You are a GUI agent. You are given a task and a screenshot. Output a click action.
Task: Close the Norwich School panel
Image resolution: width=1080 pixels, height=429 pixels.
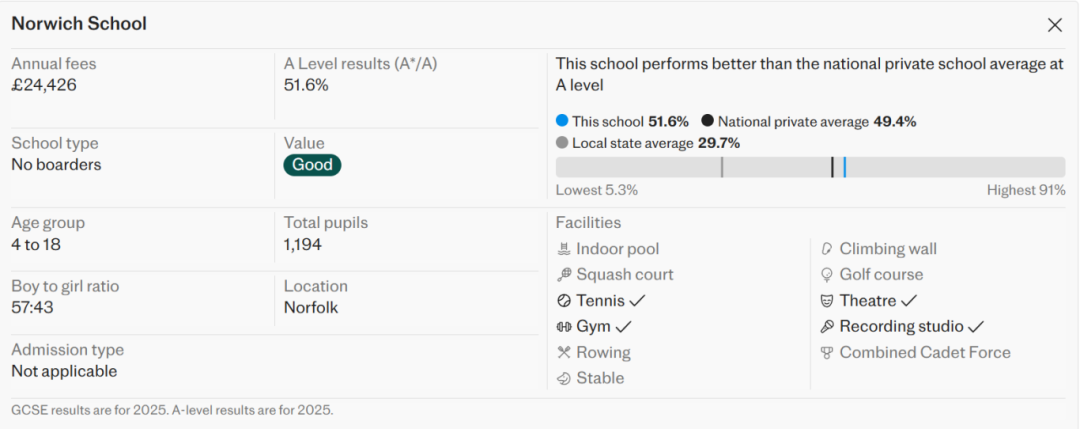(x=1054, y=25)
